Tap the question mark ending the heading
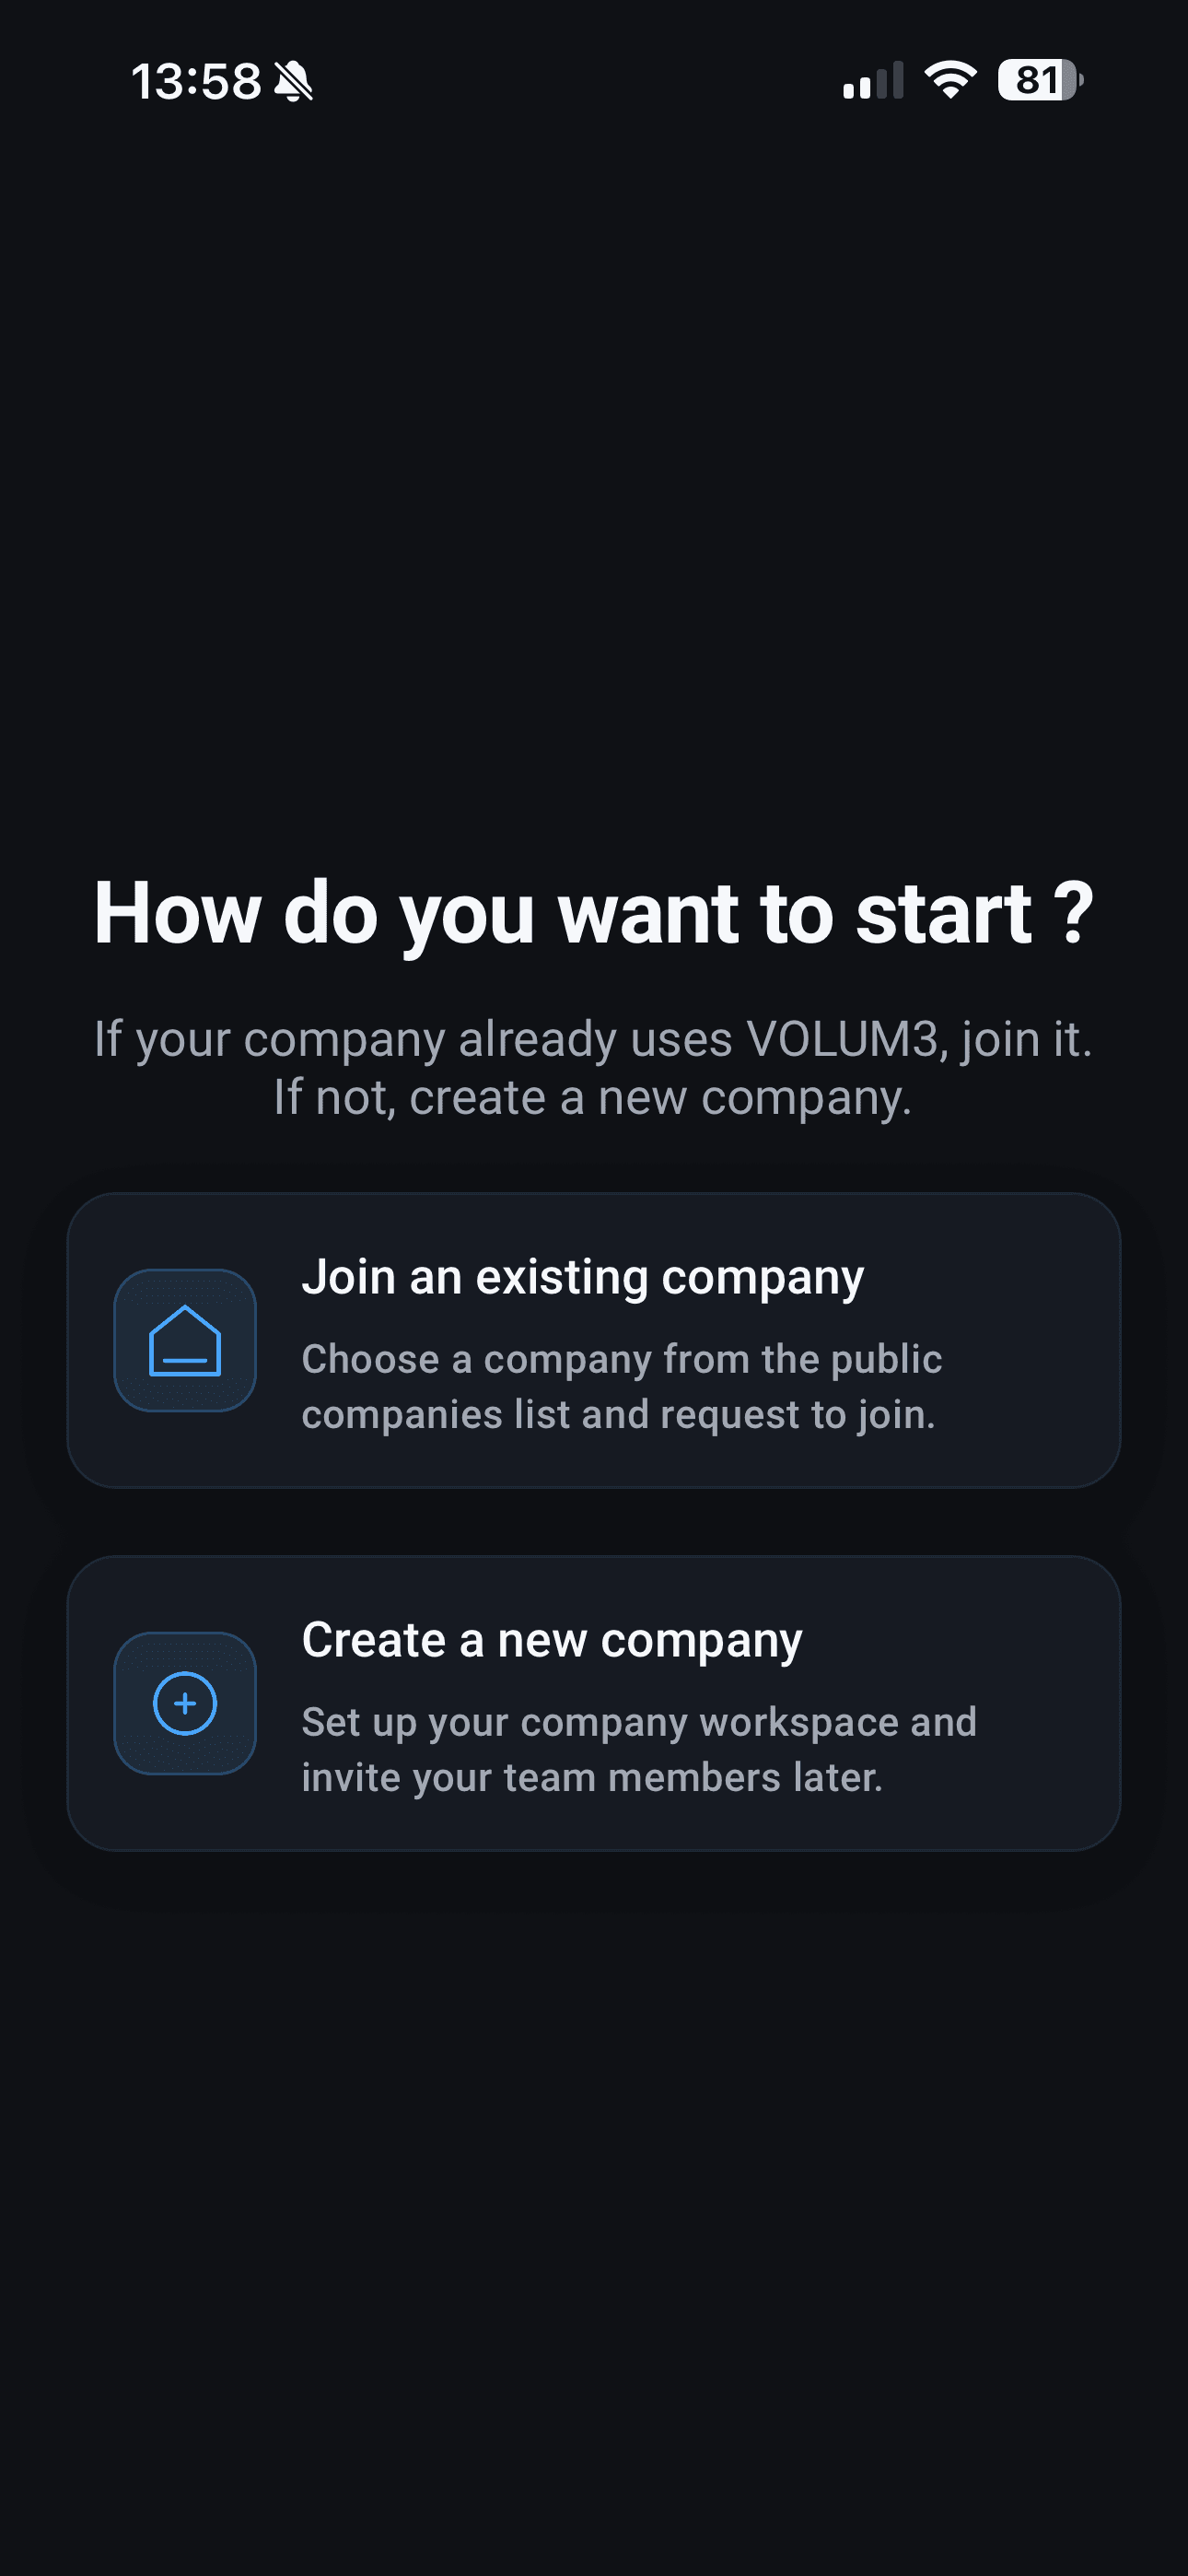Image resolution: width=1188 pixels, height=2576 pixels. click(x=1074, y=913)
